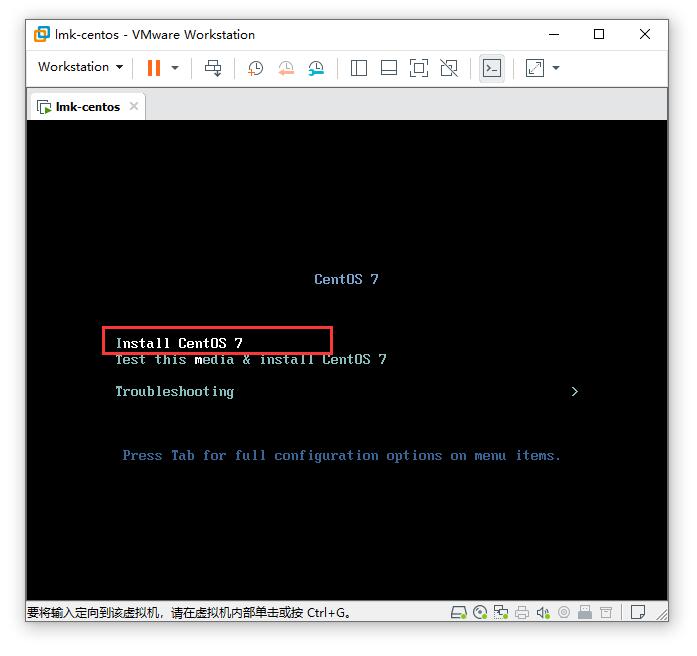Click the sound card status icon
Viewport: 697px width, 656px height.
[543, 613]
